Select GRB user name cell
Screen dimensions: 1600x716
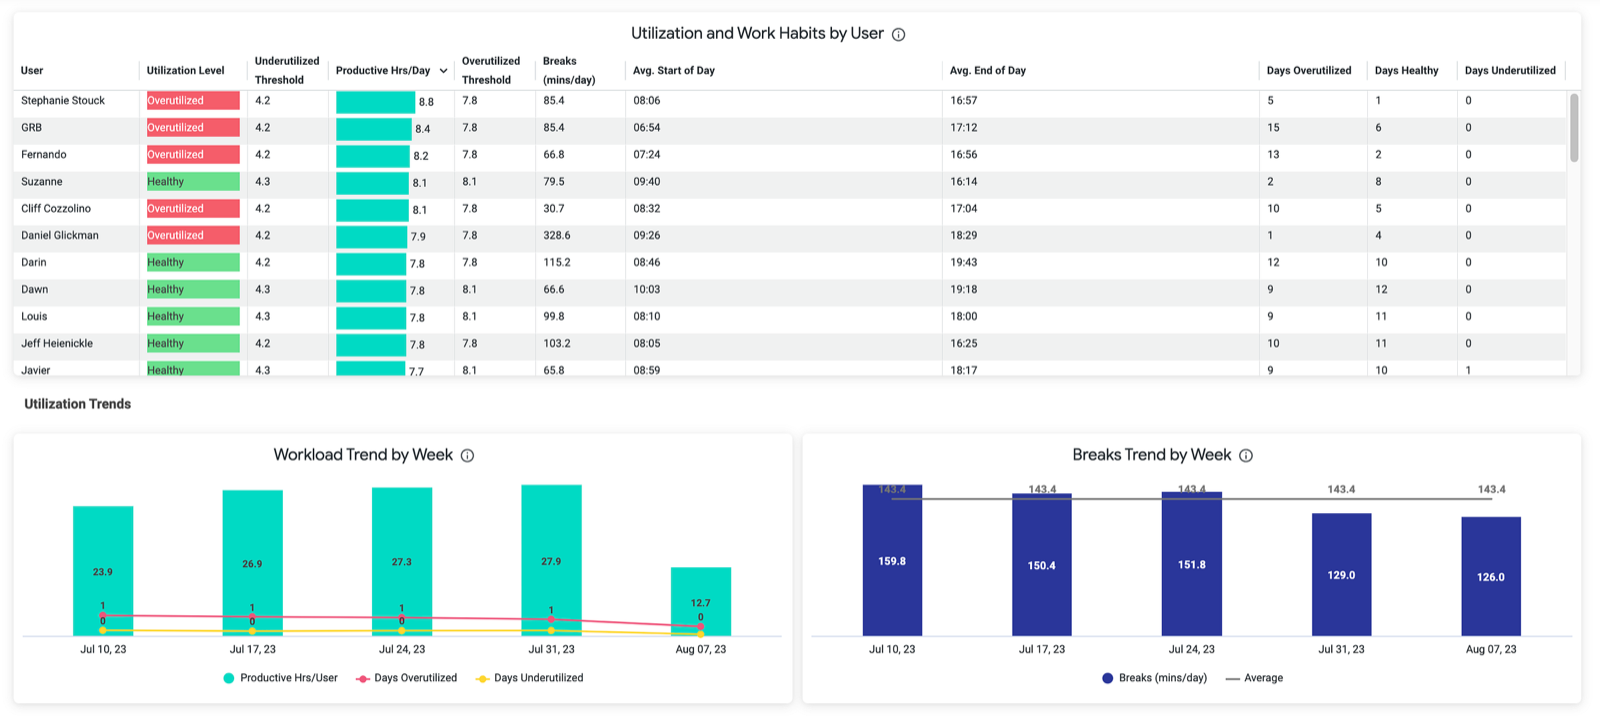(x=32, y=128)
